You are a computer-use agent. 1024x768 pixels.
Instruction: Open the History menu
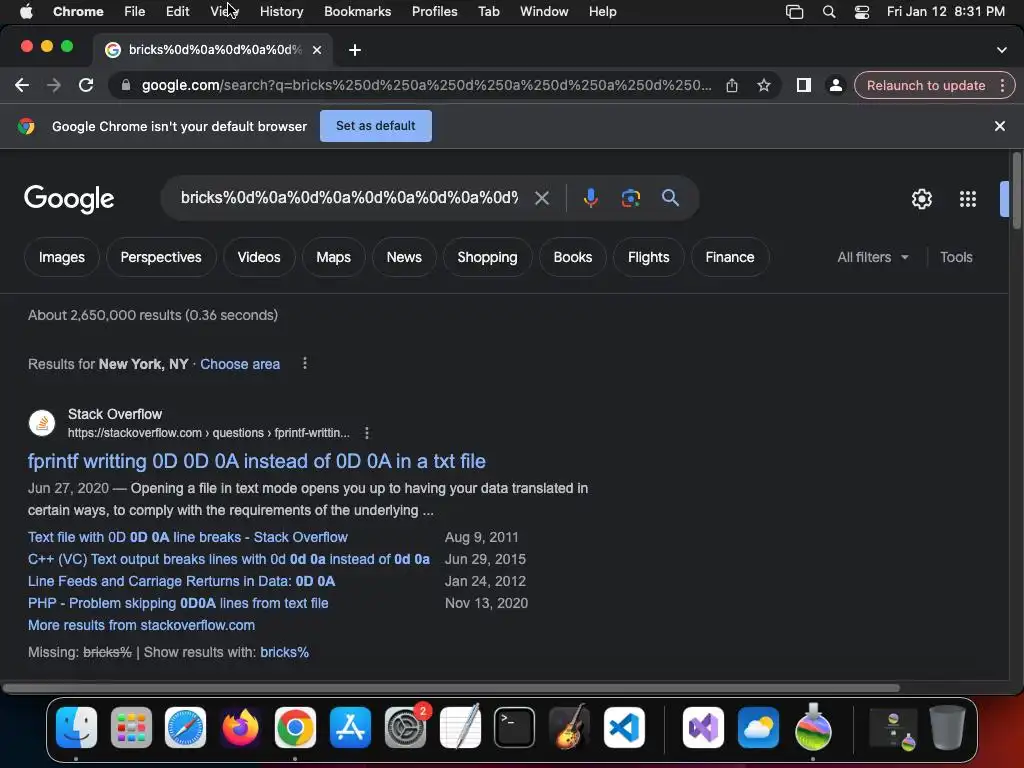(x=281, y=12)
